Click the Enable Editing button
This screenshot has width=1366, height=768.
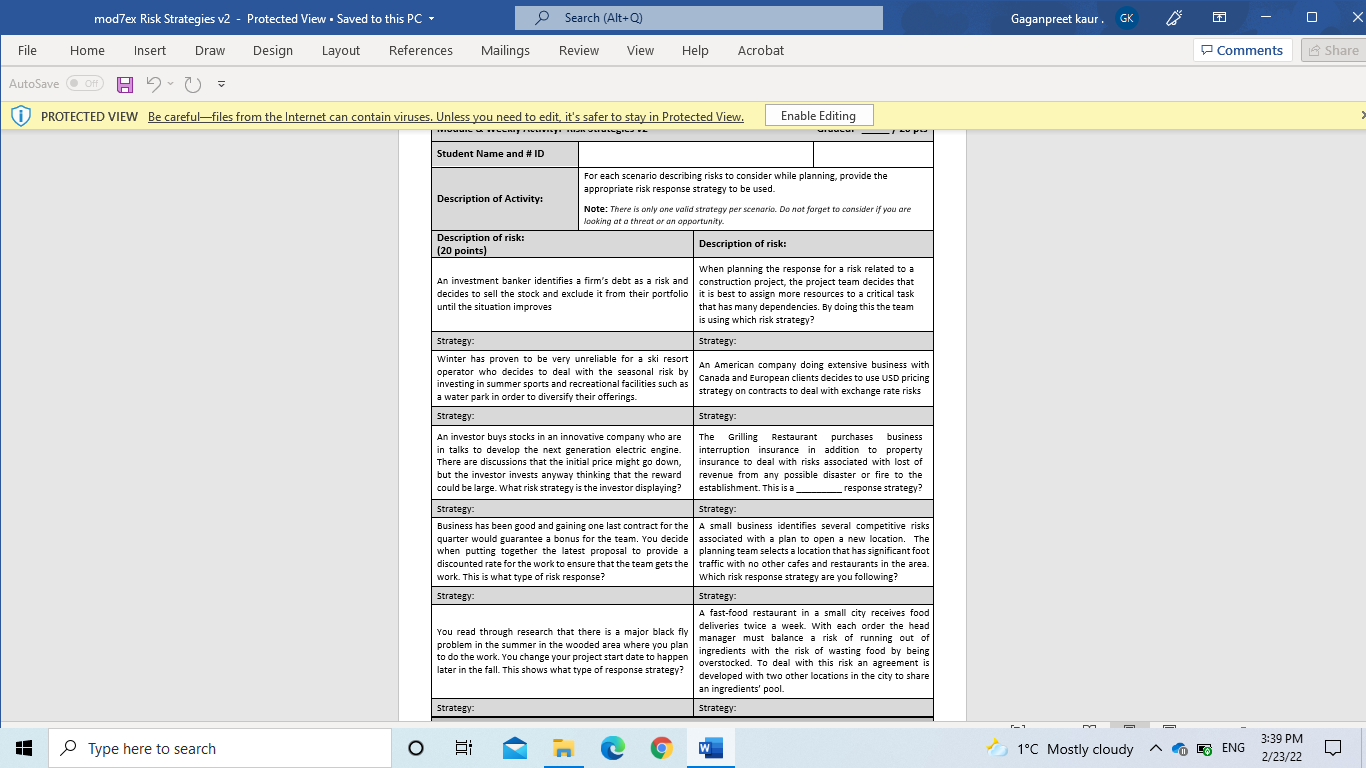818,114
